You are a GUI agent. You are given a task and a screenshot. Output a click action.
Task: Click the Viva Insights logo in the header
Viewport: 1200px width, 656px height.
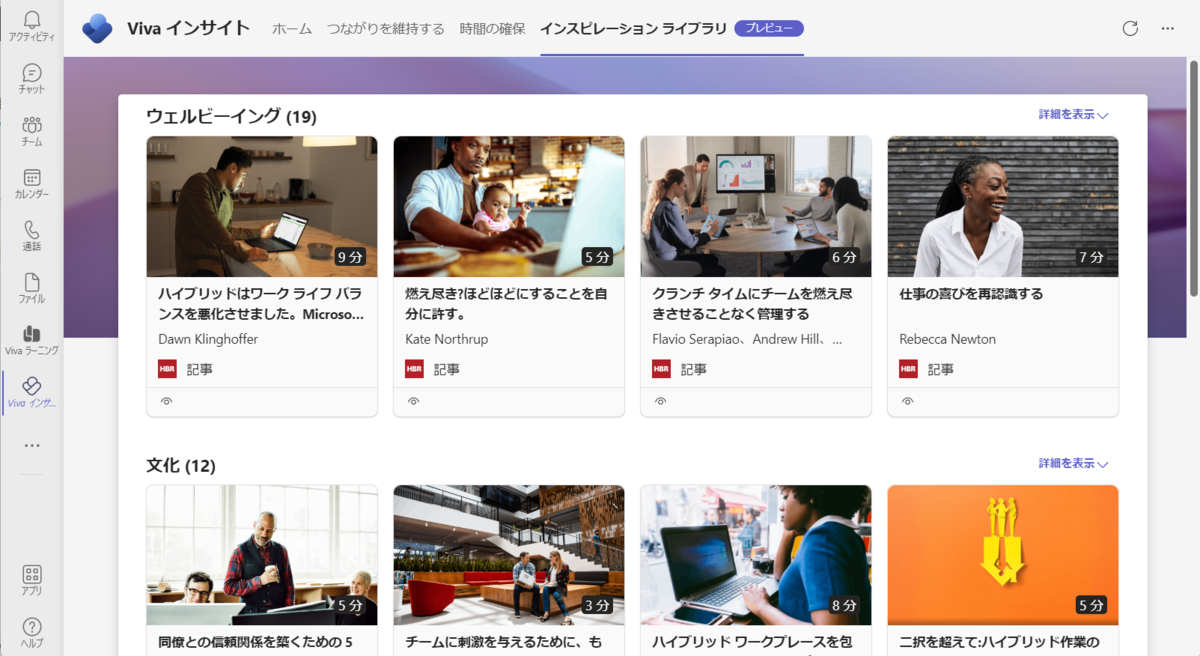[97, 29]
